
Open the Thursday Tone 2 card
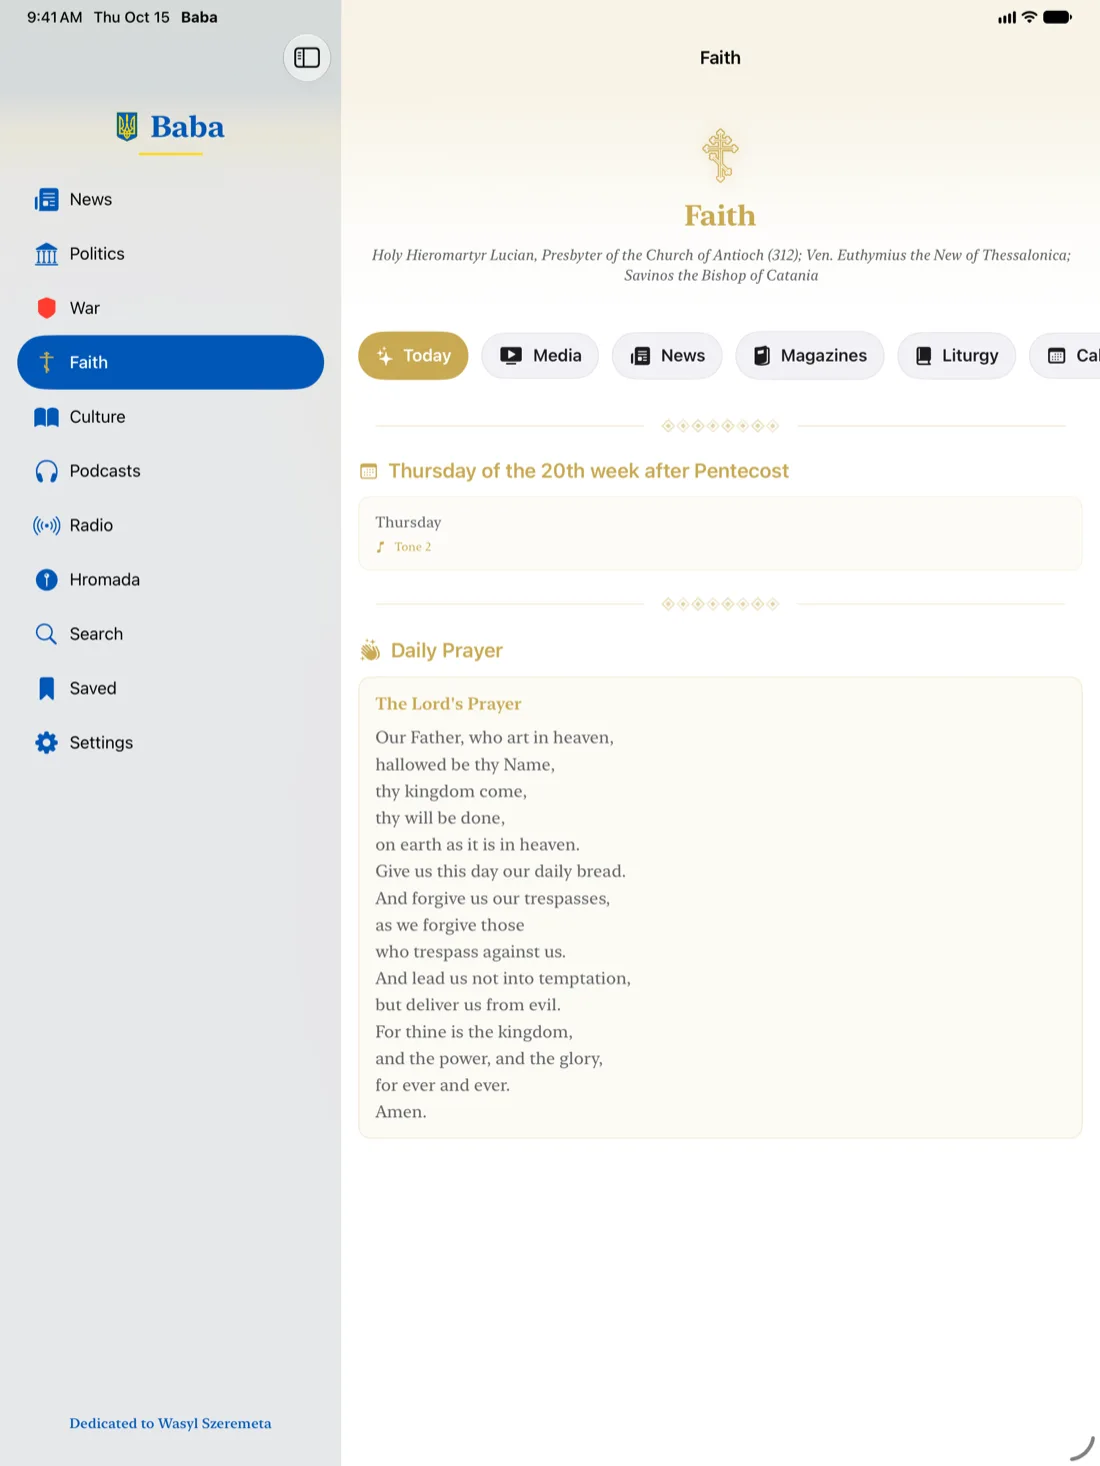tap(720, 533)
